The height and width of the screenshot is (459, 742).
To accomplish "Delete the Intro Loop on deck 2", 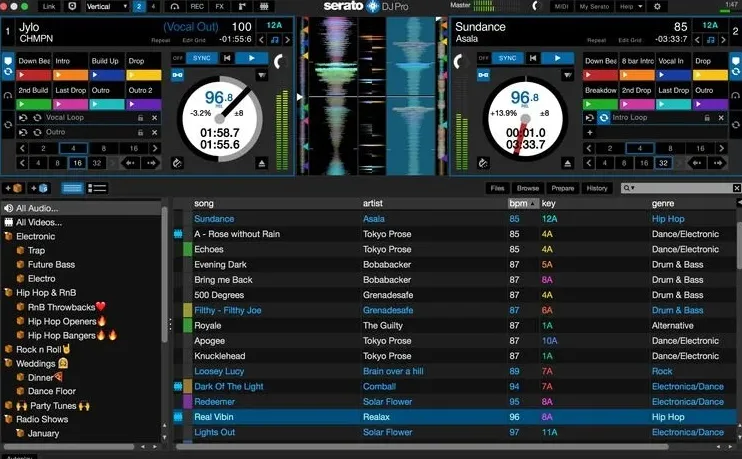I will tap(721, 118).
